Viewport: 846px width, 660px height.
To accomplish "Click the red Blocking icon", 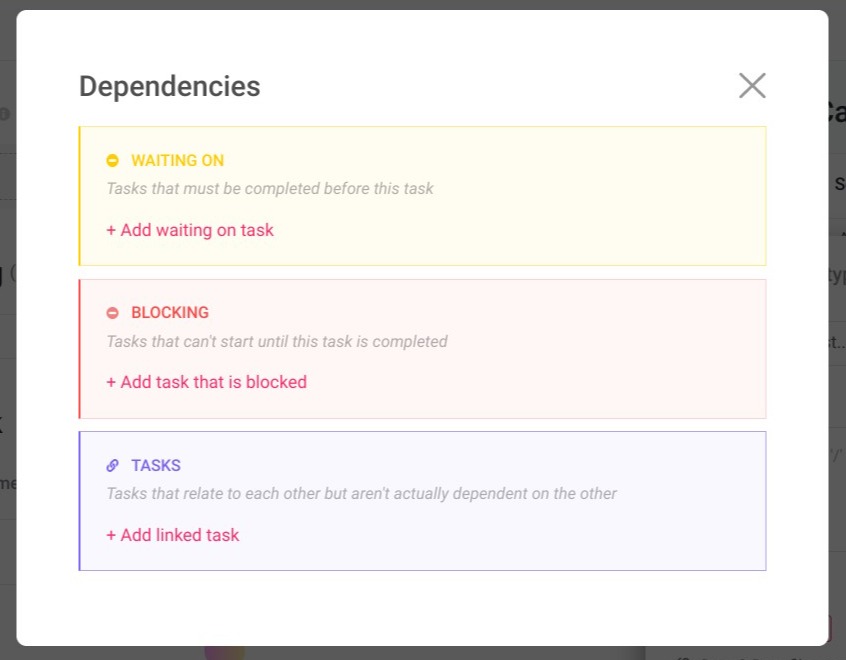I will coord(112,312).
